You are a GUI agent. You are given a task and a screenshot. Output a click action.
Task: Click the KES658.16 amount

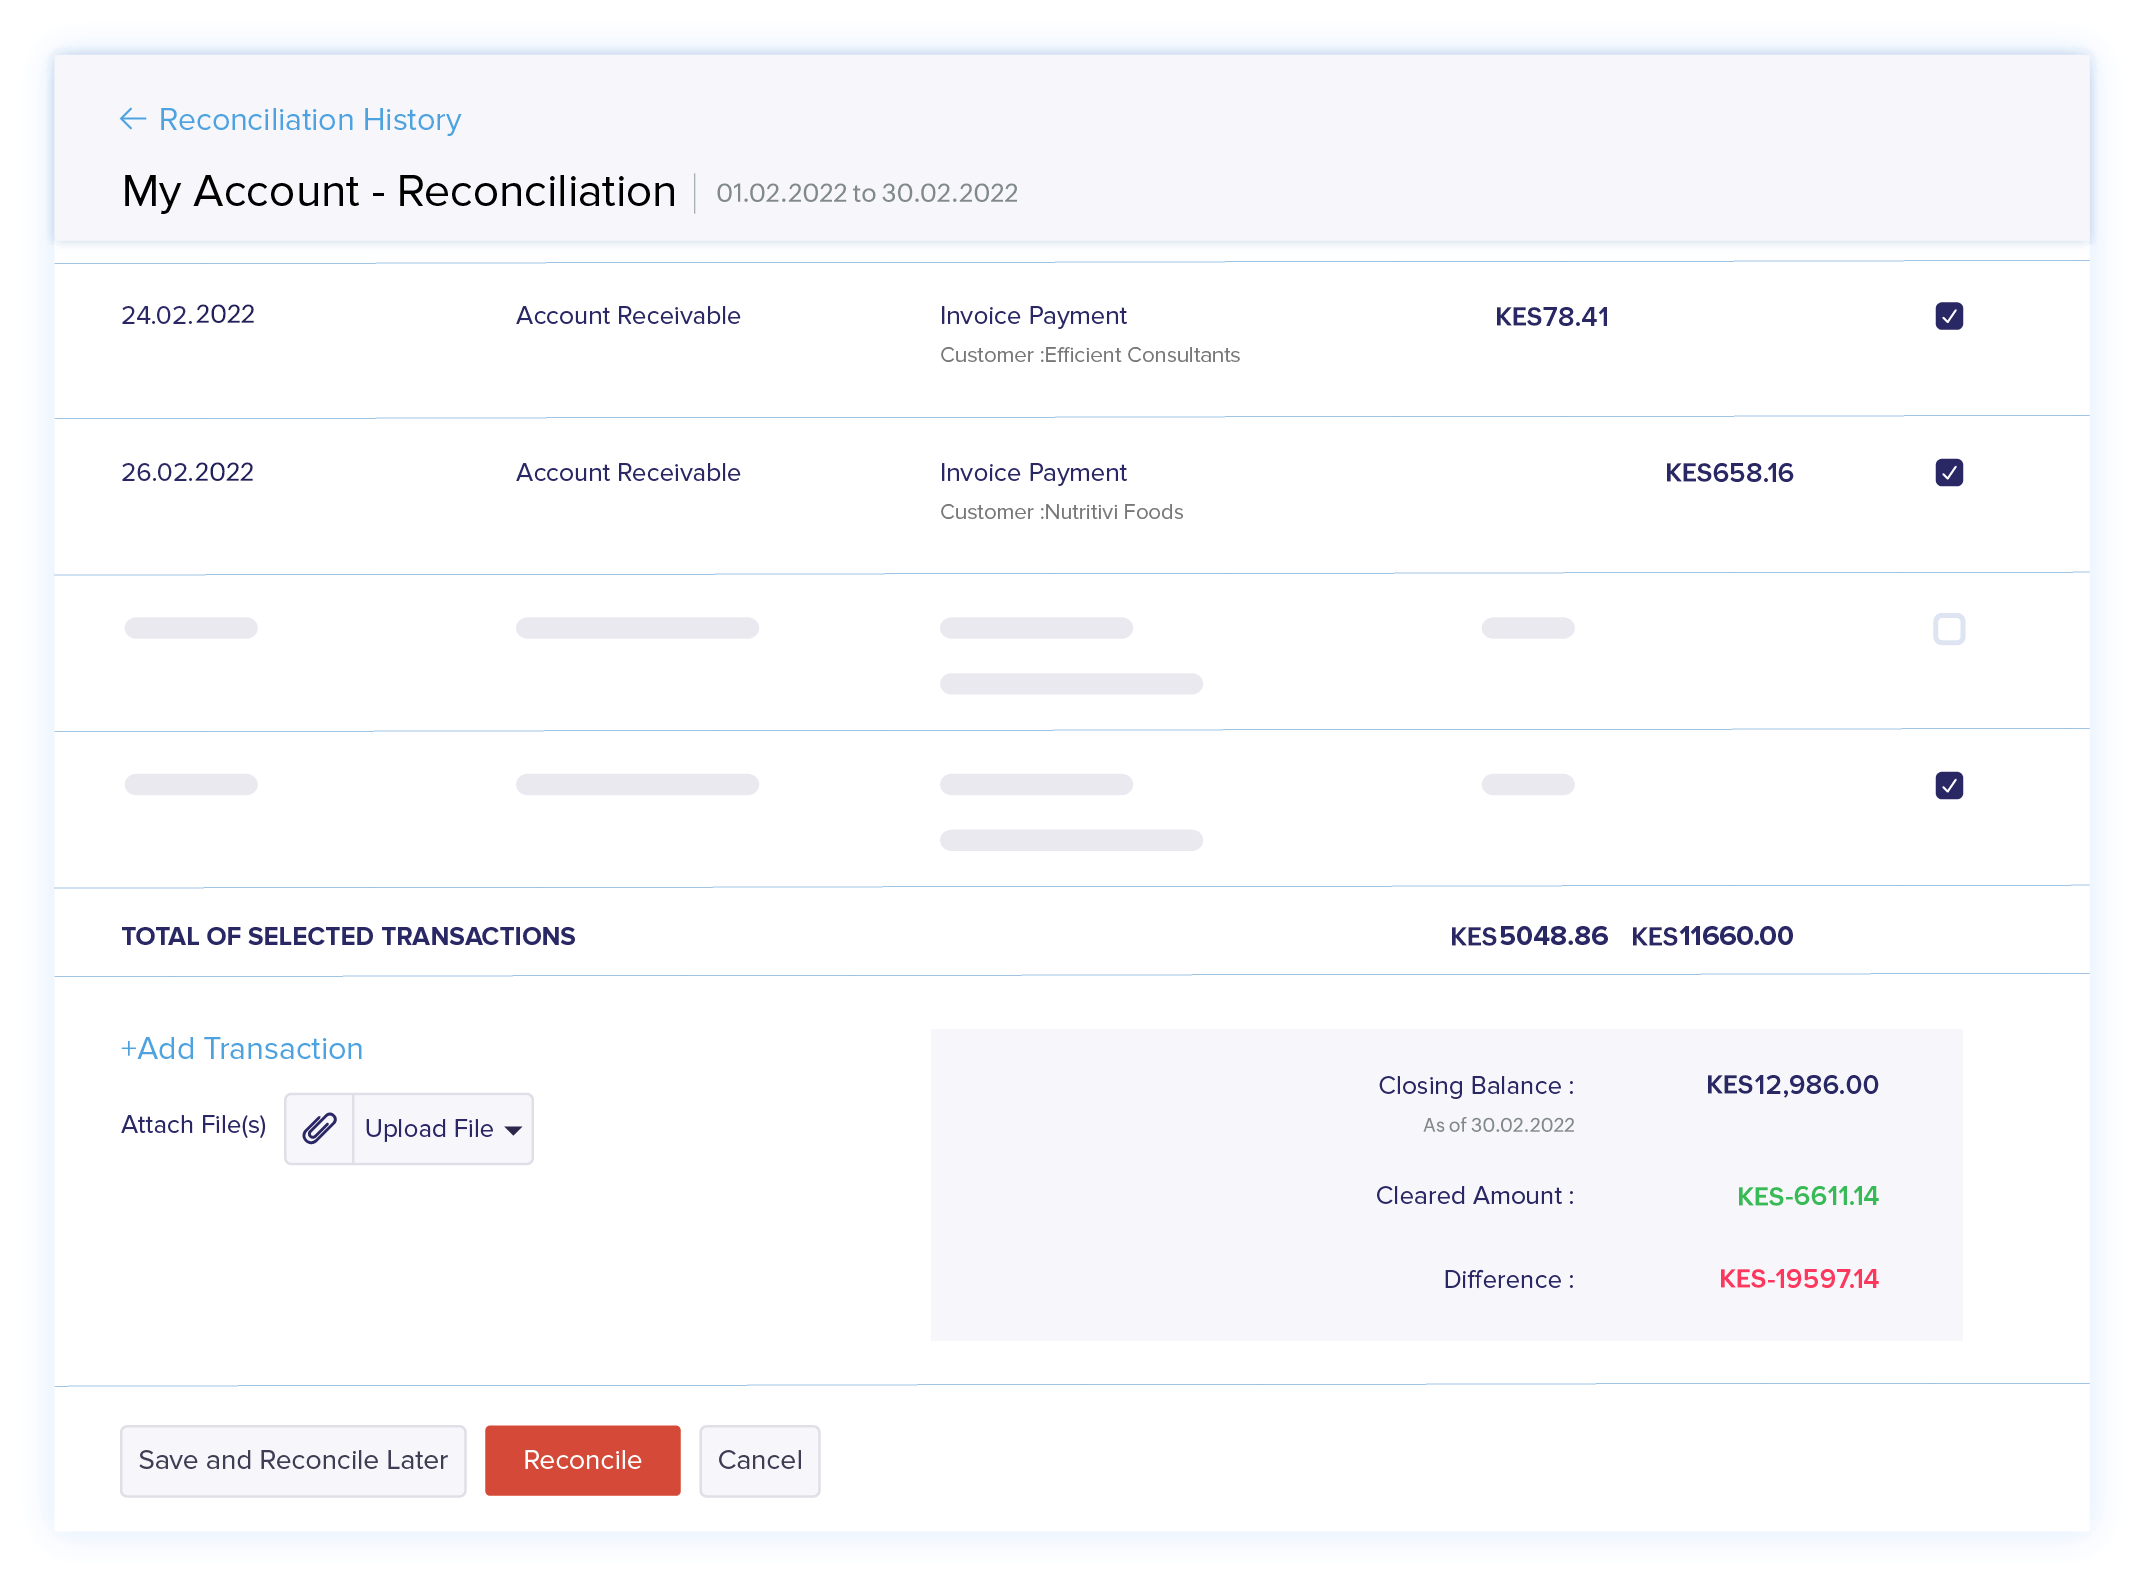[1728, 472]
